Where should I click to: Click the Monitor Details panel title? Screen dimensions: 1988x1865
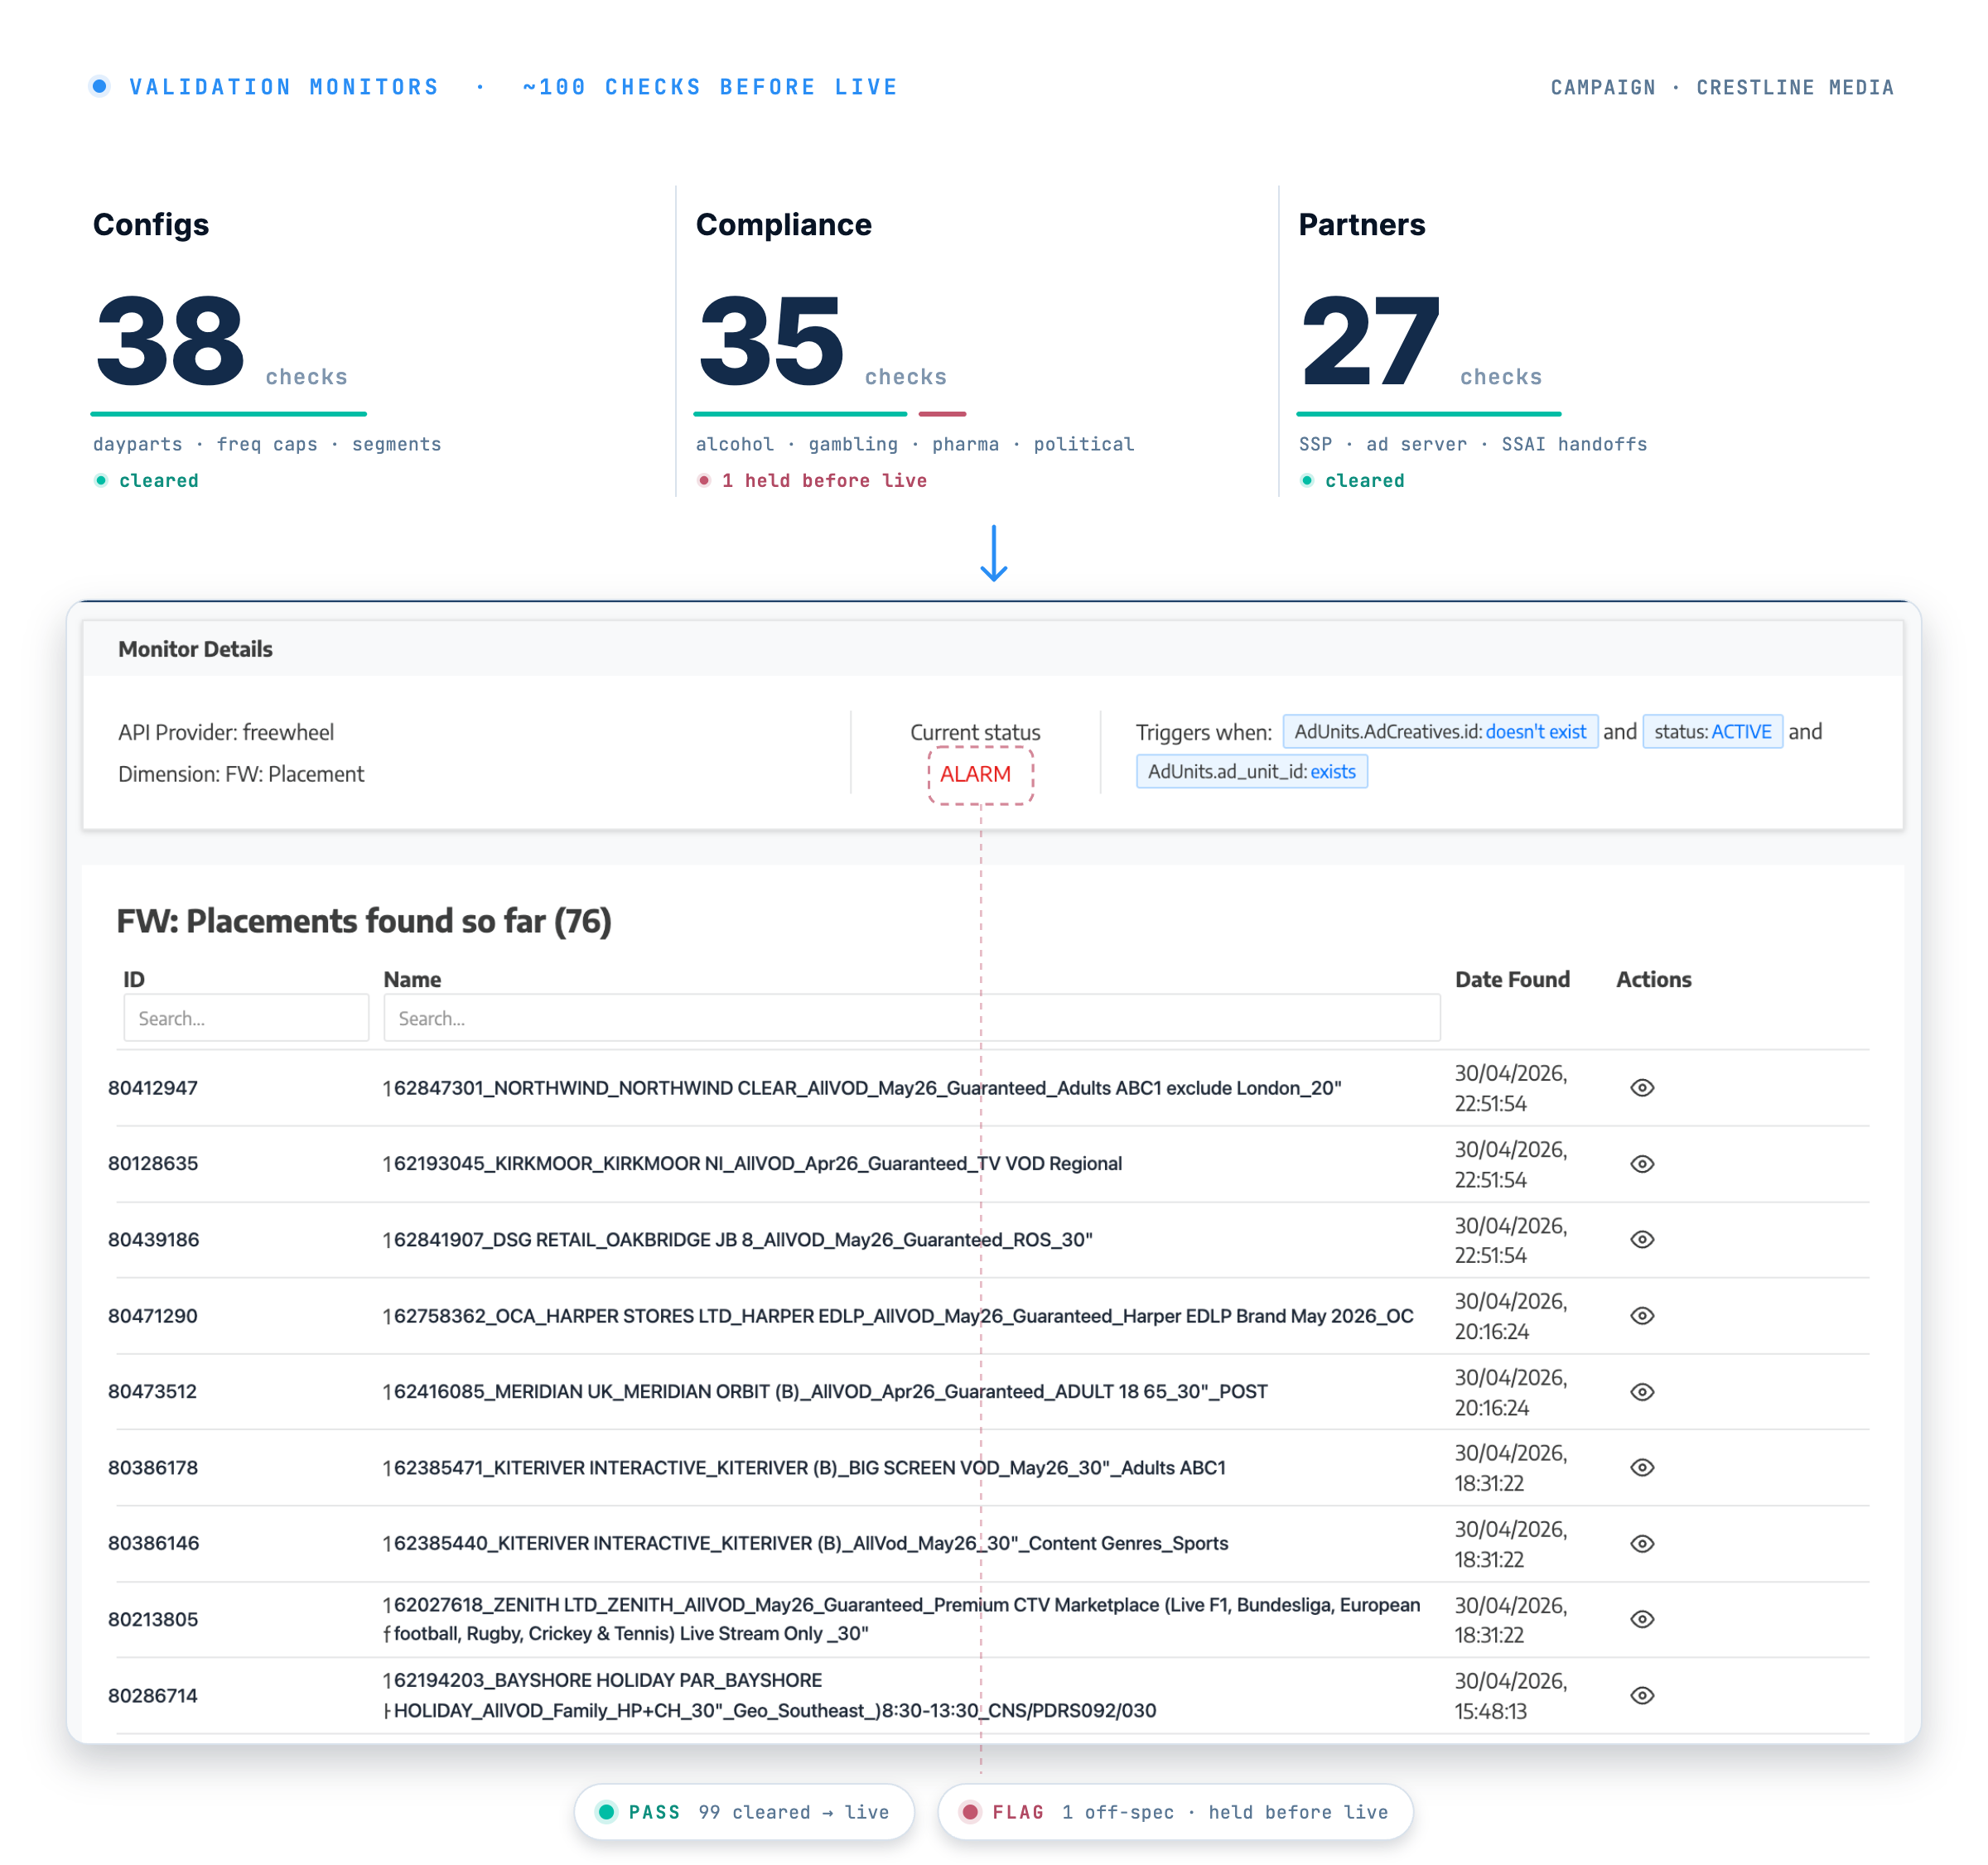point(195,649)
